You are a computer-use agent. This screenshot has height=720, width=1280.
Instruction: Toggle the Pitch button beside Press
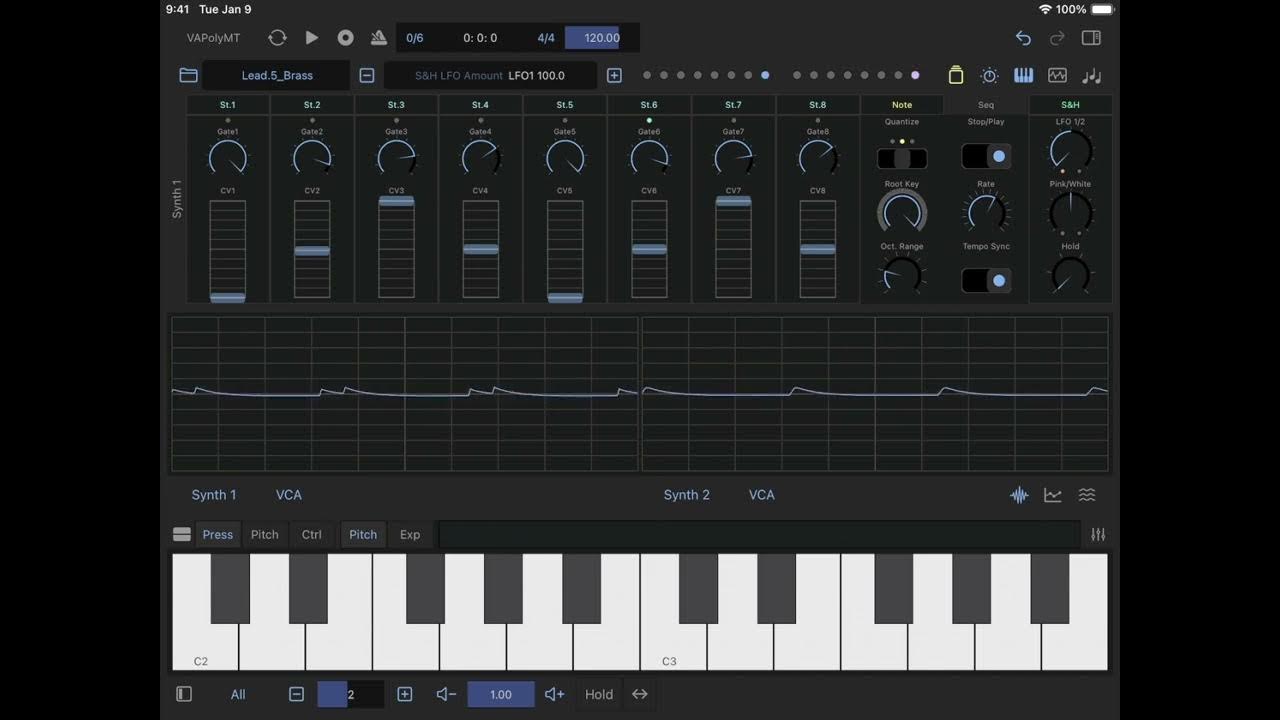(x=265, y=535)
